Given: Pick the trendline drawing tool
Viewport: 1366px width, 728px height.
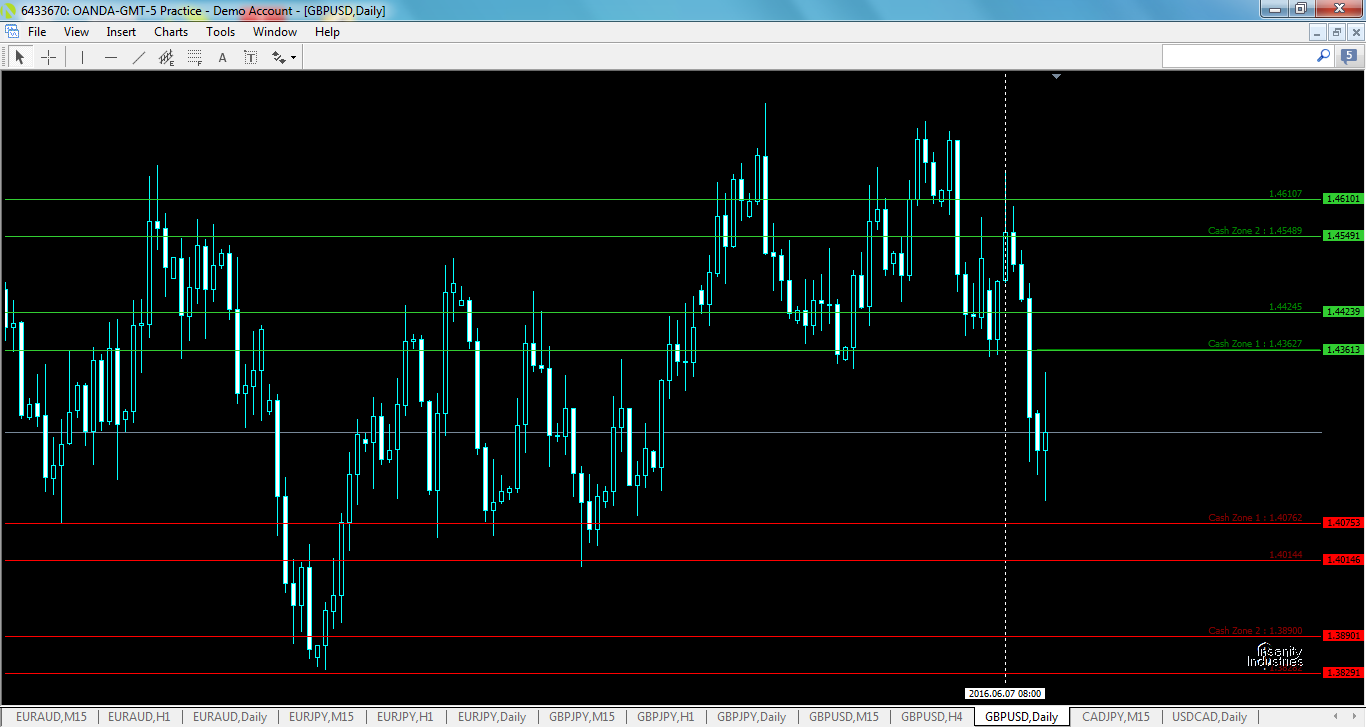Looking at the screenshot, I should pos(138,56).
